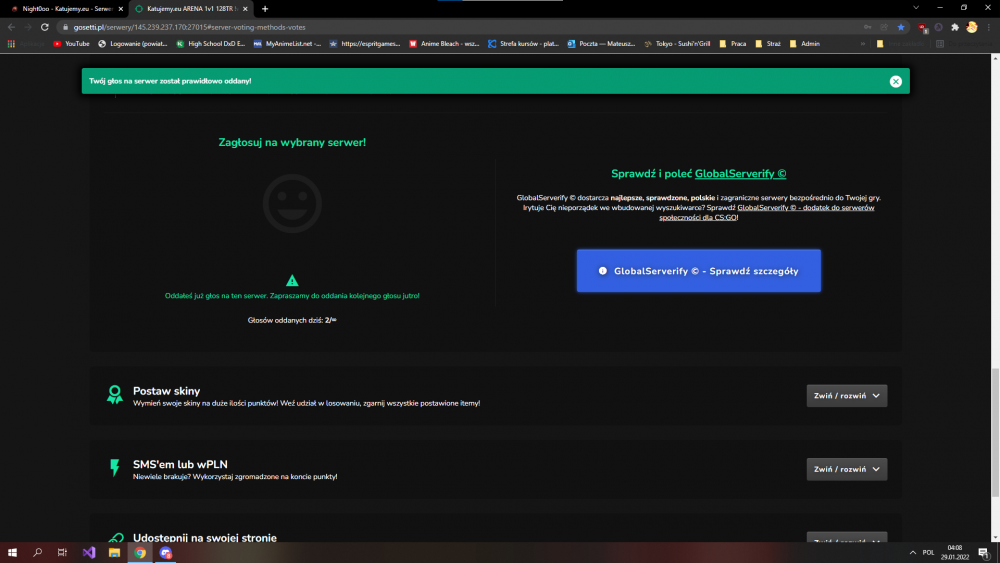The width and height of the screenshot is (1000, 563).
Task: Click the smiley face vote icon
Action: point(292,203)
